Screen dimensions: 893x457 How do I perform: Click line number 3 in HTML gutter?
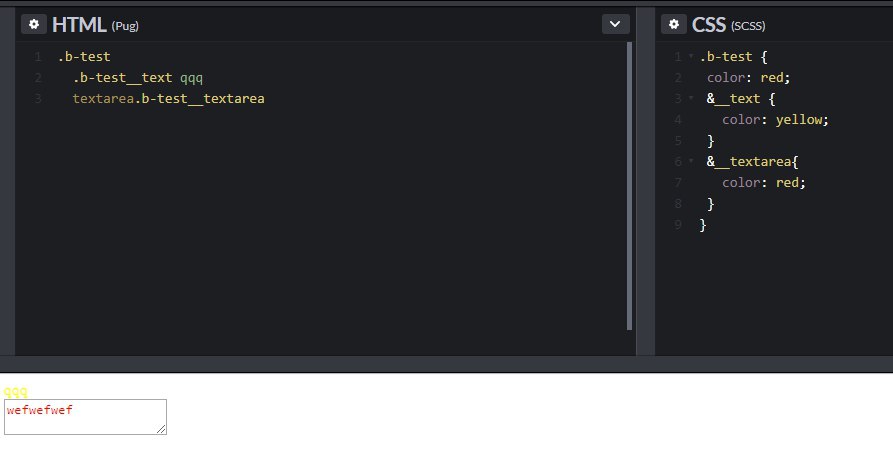coord(38,99)
